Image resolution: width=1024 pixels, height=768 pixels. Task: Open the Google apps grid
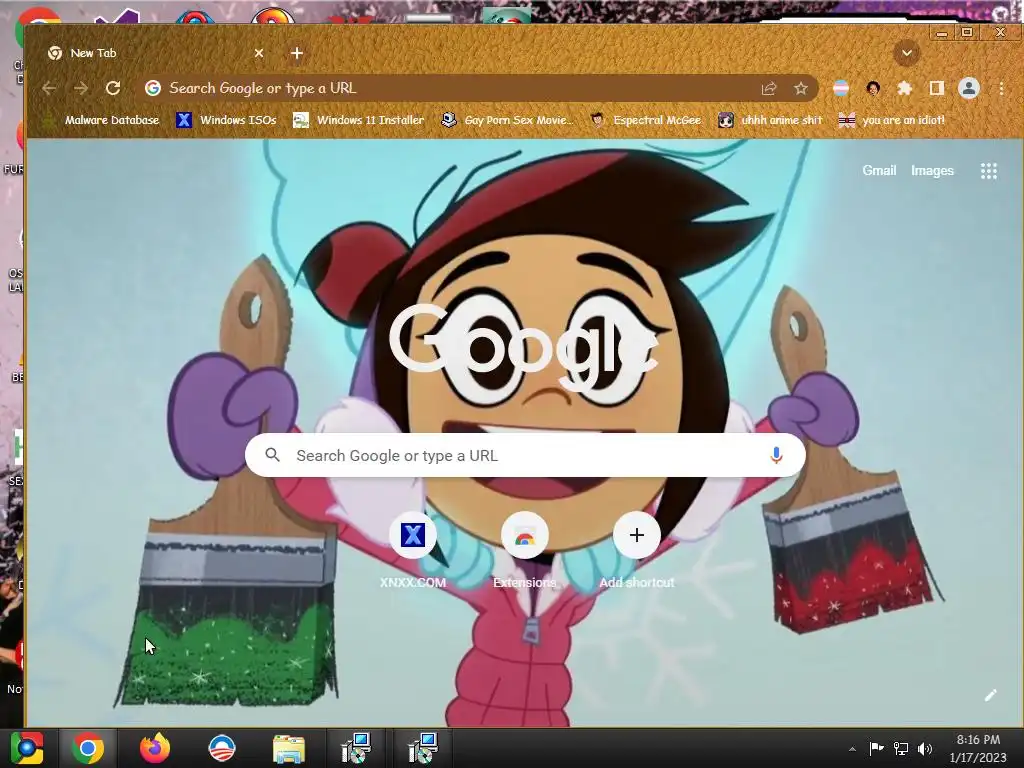989,171
